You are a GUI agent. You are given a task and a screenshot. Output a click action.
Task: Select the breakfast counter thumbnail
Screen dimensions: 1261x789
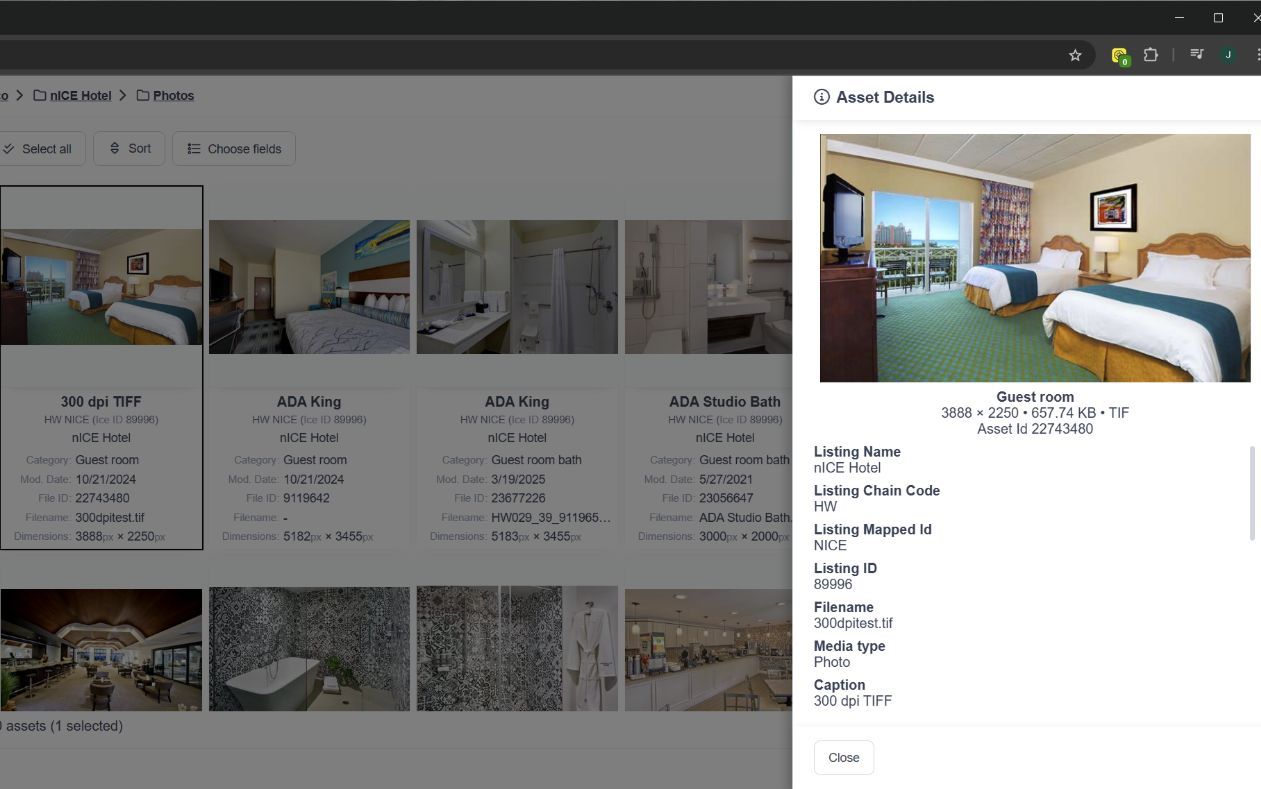point(708,649)
